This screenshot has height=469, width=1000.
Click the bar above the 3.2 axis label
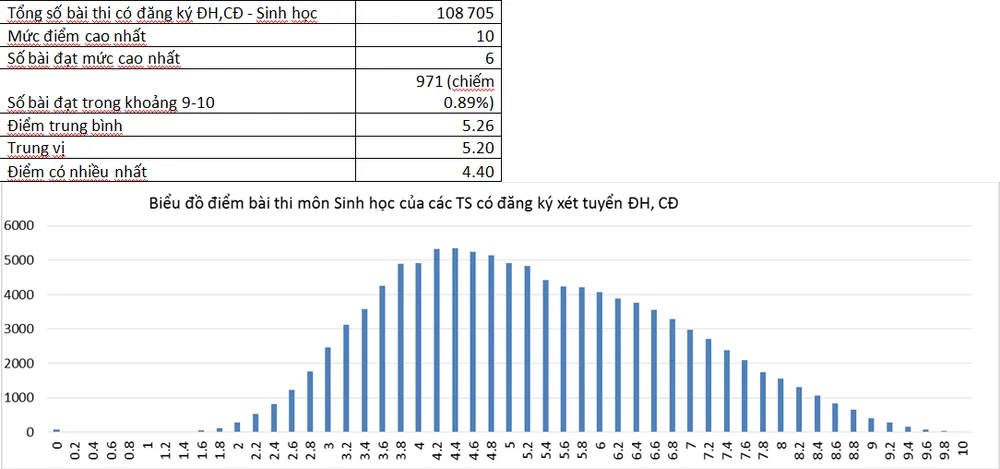pos(347,378)
